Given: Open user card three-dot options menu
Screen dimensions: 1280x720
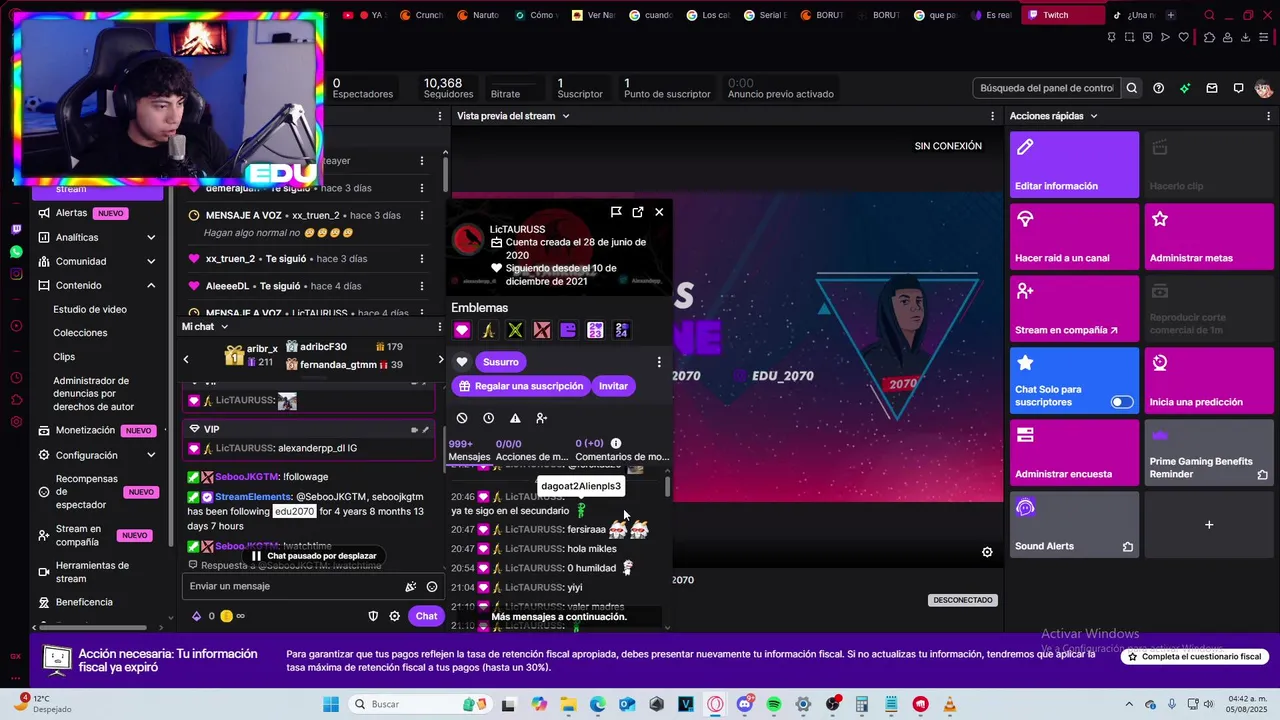Looking at the screenshot, I should coord(659,362).
